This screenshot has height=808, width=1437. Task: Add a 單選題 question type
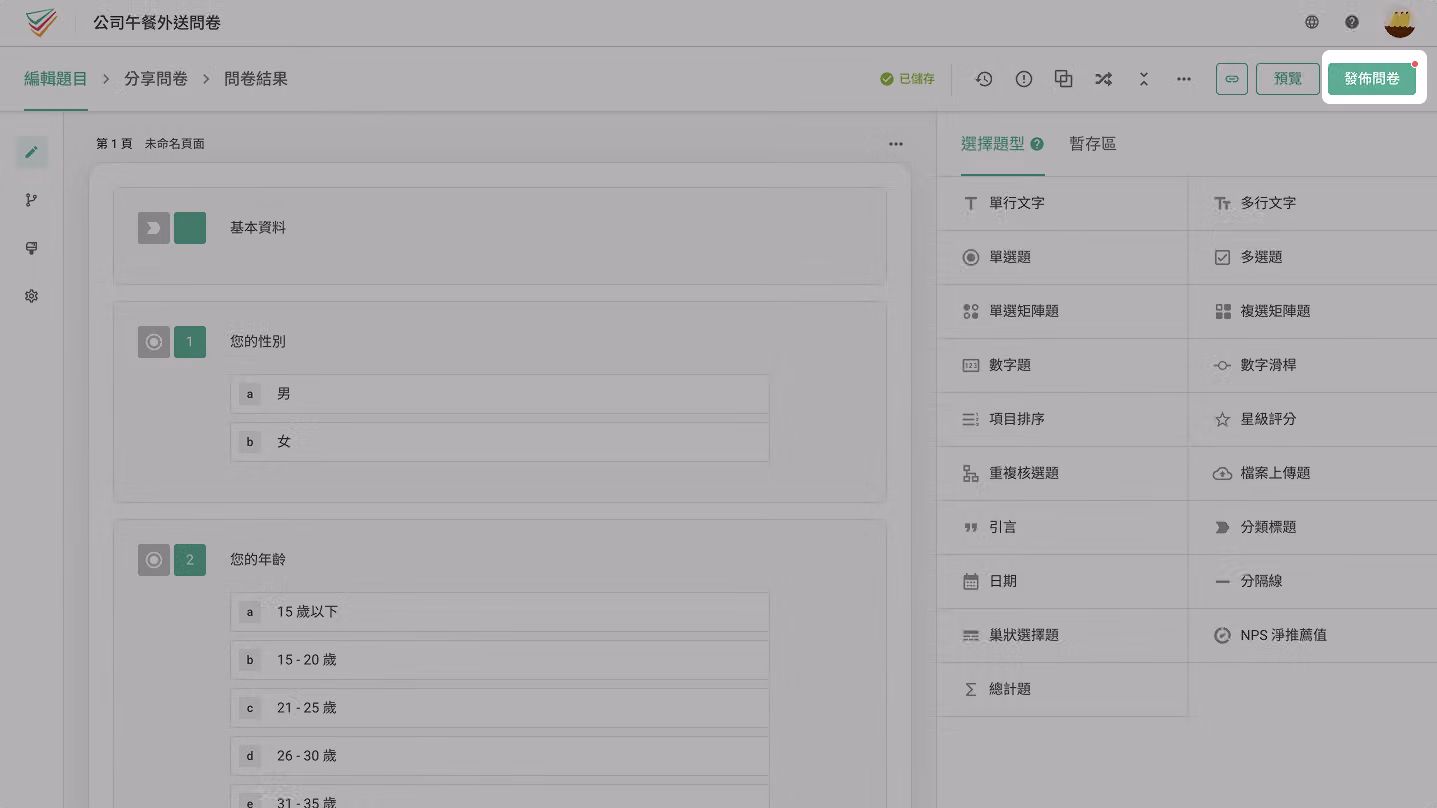(1062, 257)
